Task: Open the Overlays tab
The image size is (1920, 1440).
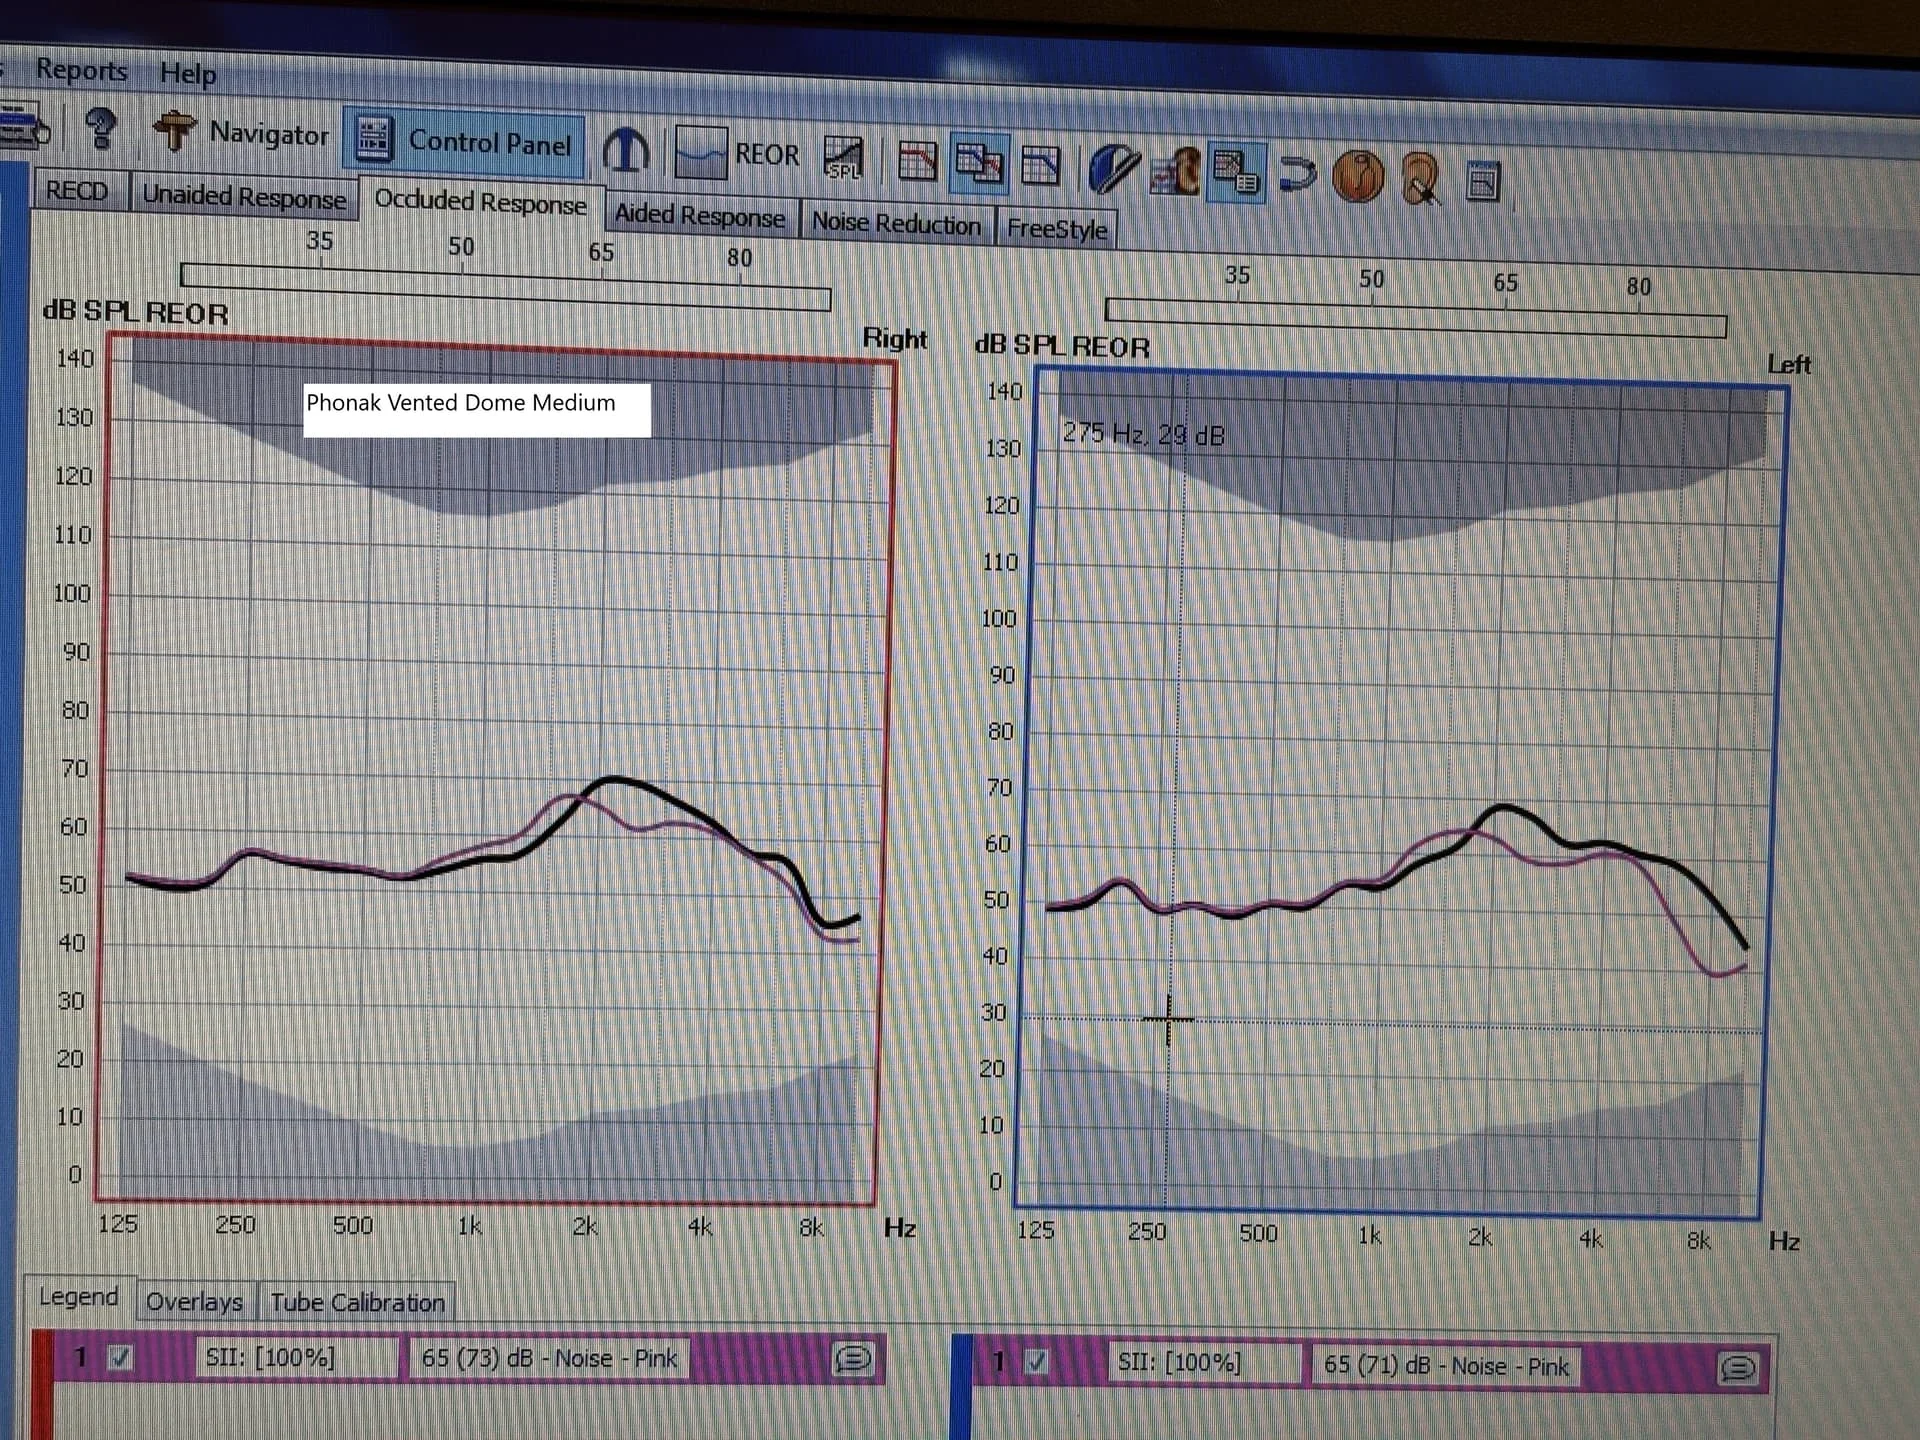Action: 194,1301
